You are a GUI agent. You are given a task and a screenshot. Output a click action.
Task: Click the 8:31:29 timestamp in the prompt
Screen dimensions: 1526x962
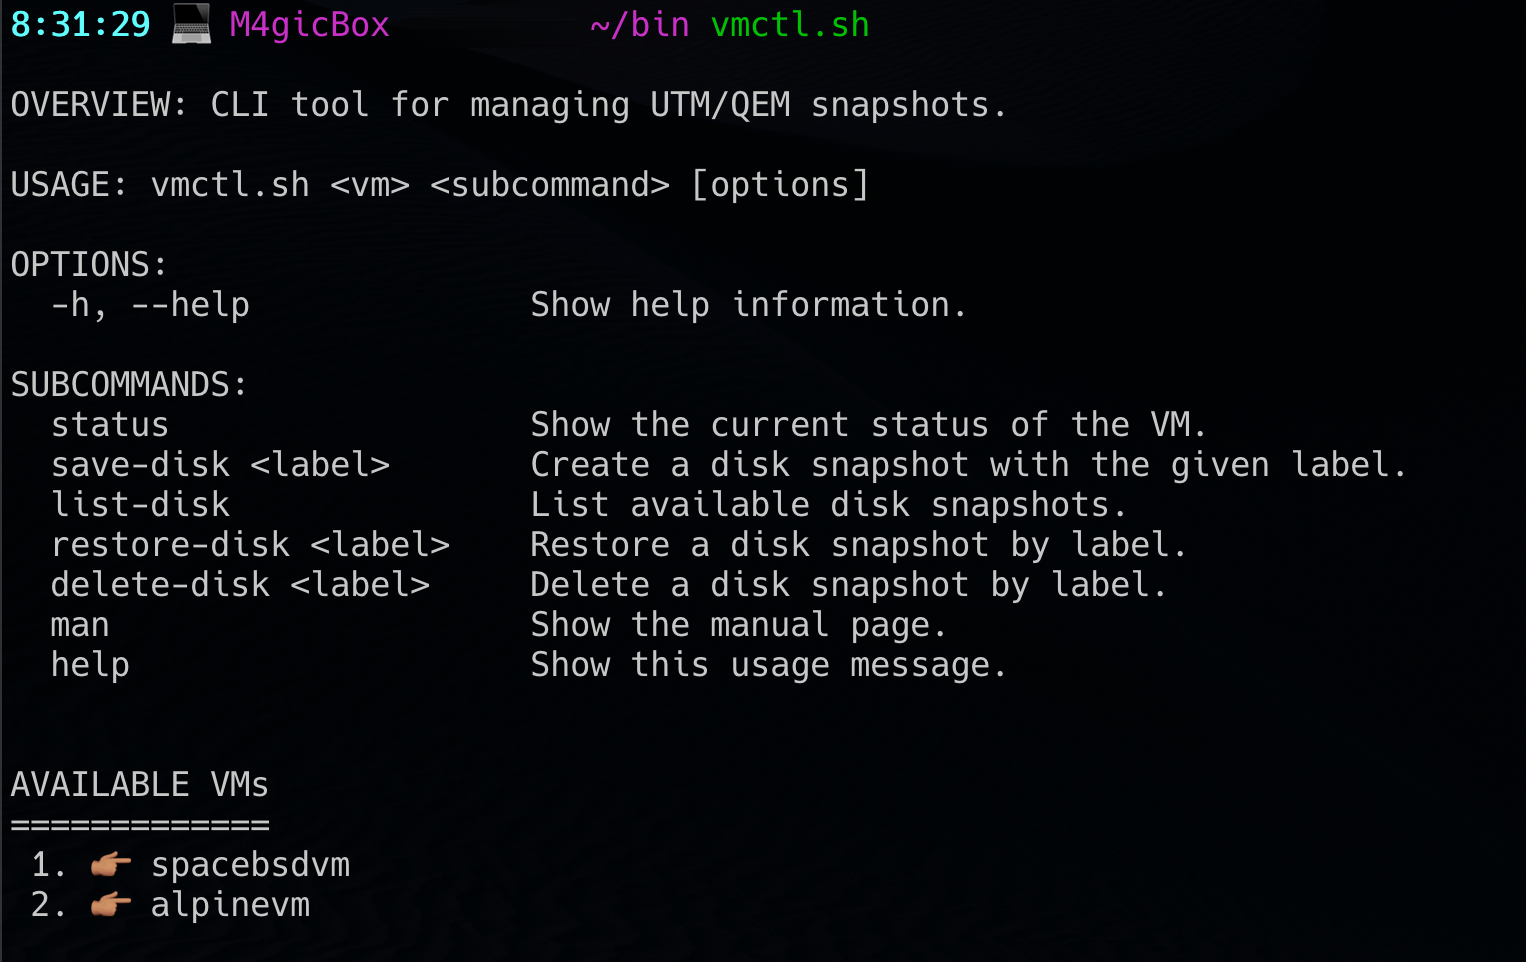(80, 24)
